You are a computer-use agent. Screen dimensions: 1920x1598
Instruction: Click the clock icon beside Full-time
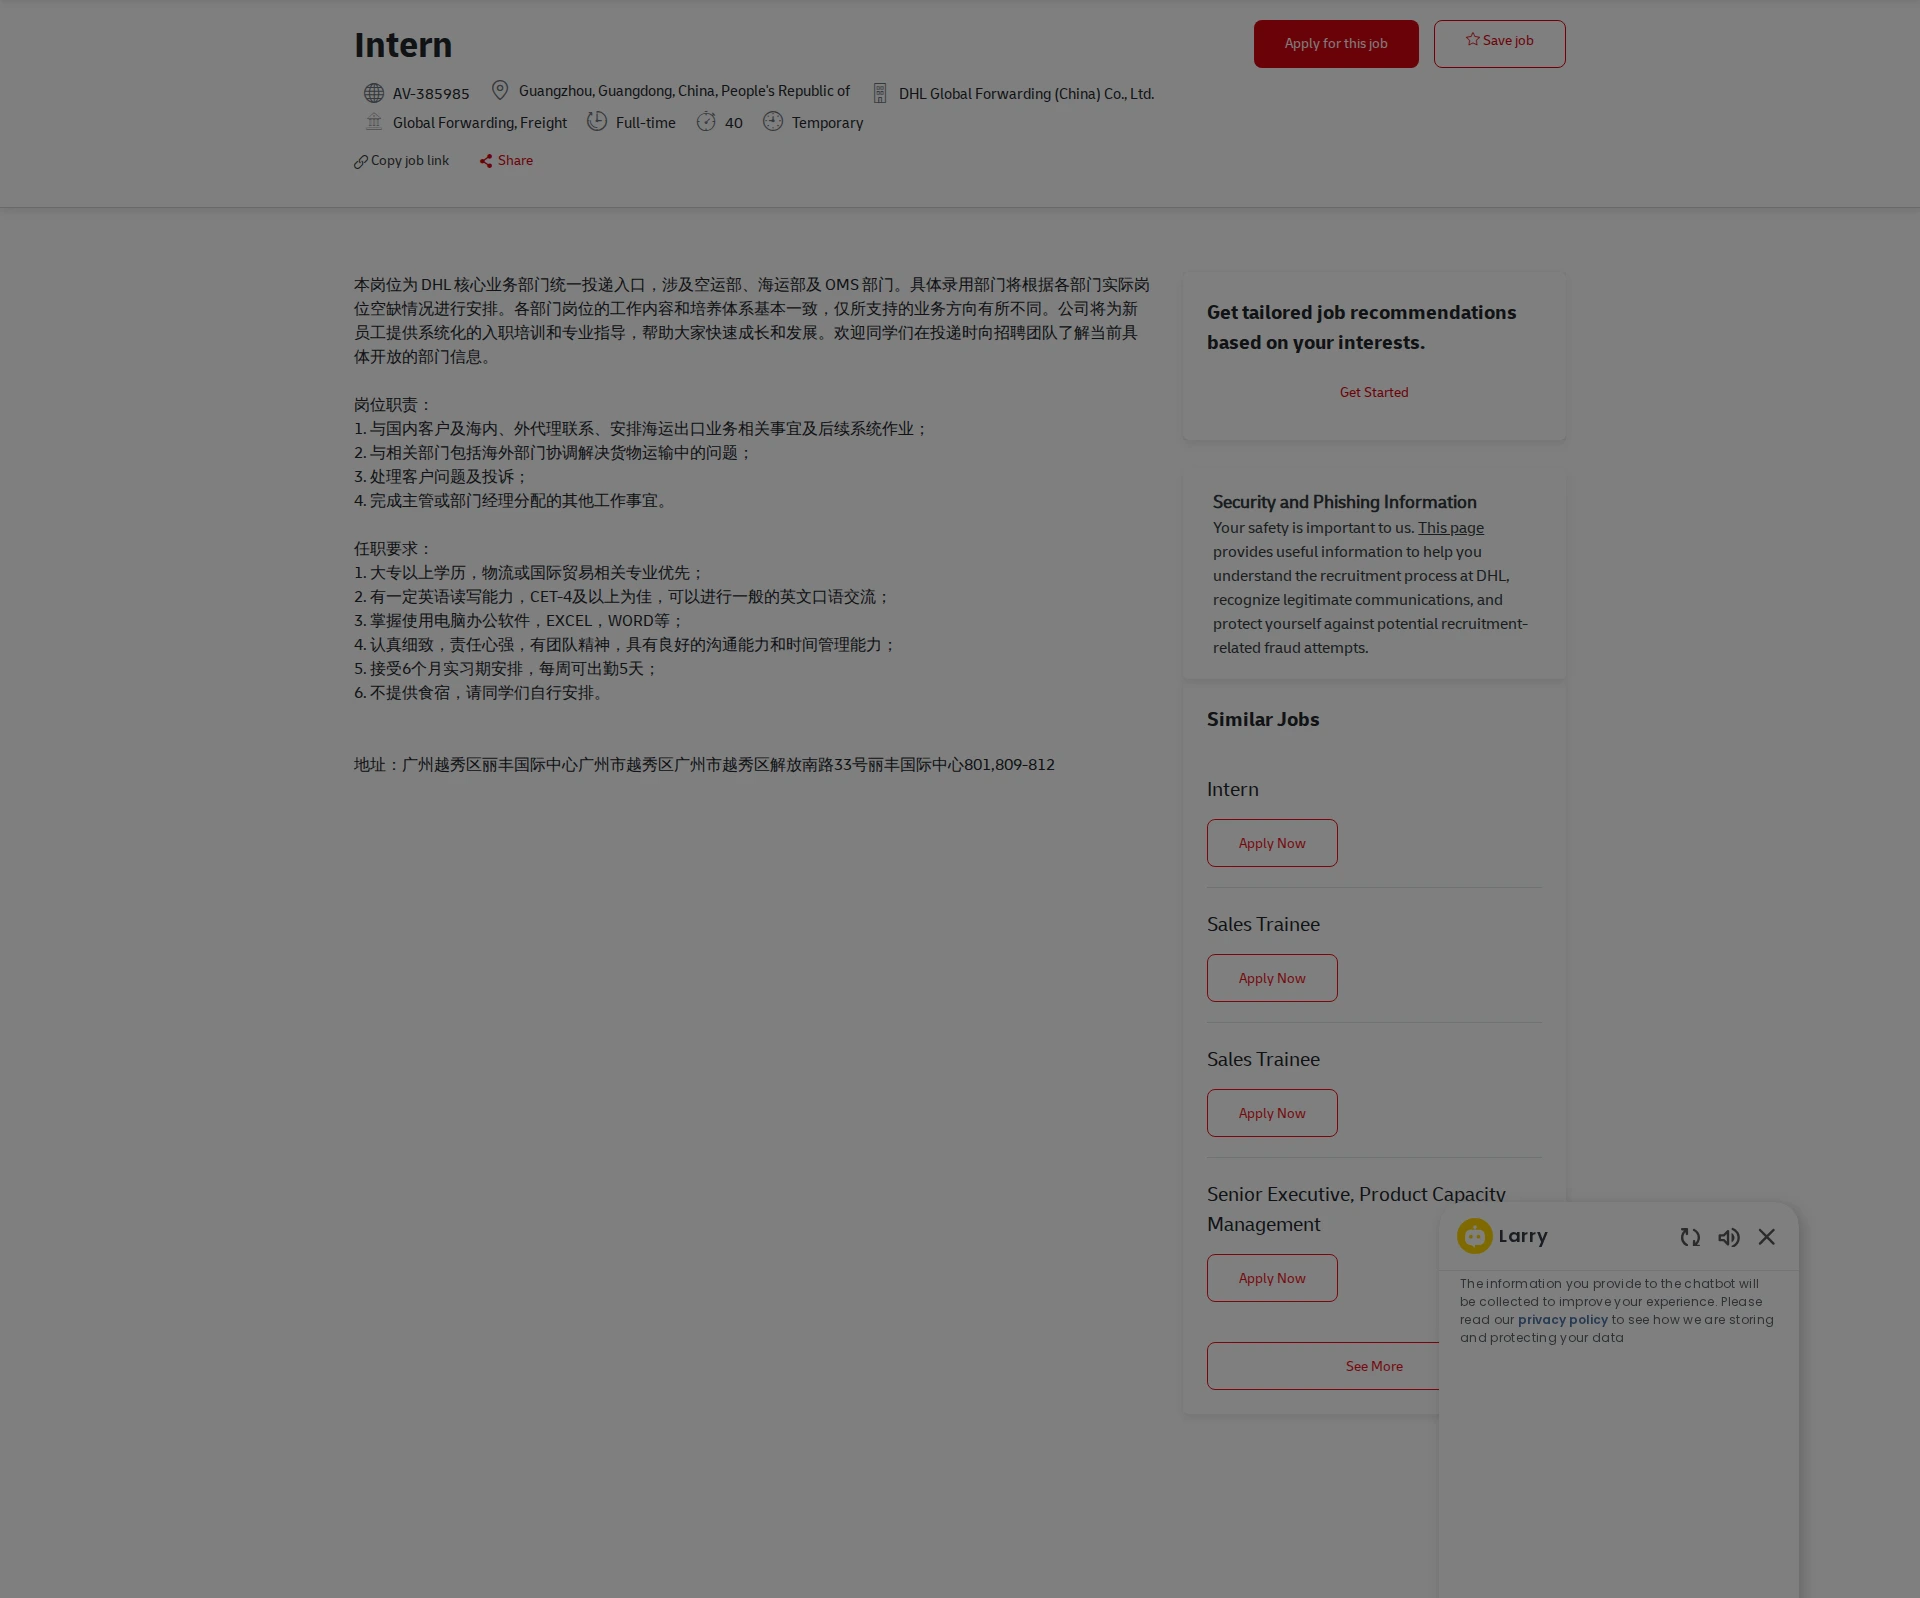click(x=597, y=121)
